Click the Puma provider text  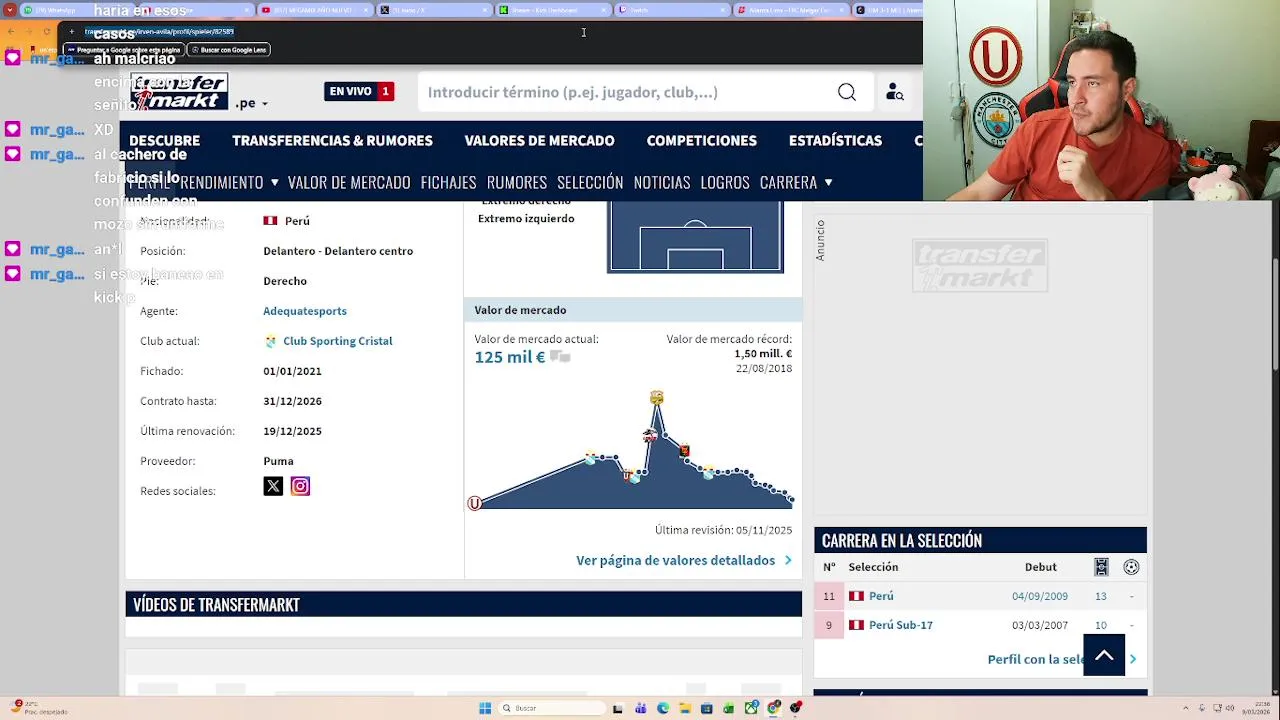(x=278, y=461)
